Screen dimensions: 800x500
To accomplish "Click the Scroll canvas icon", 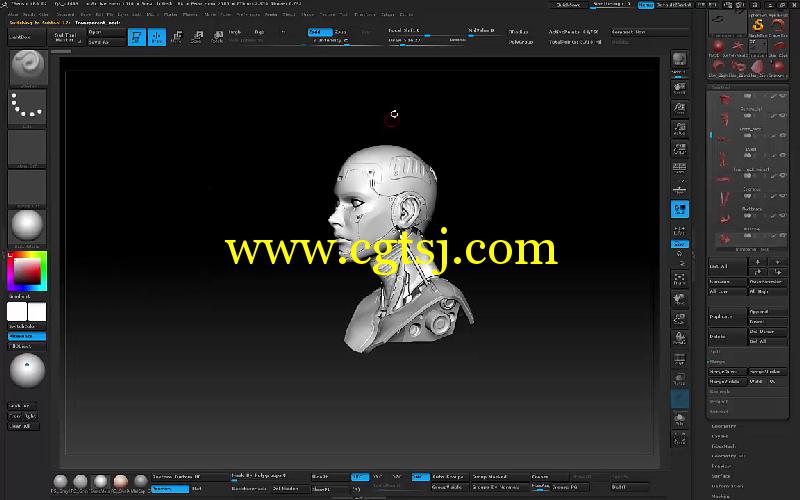I will [679, 88].
